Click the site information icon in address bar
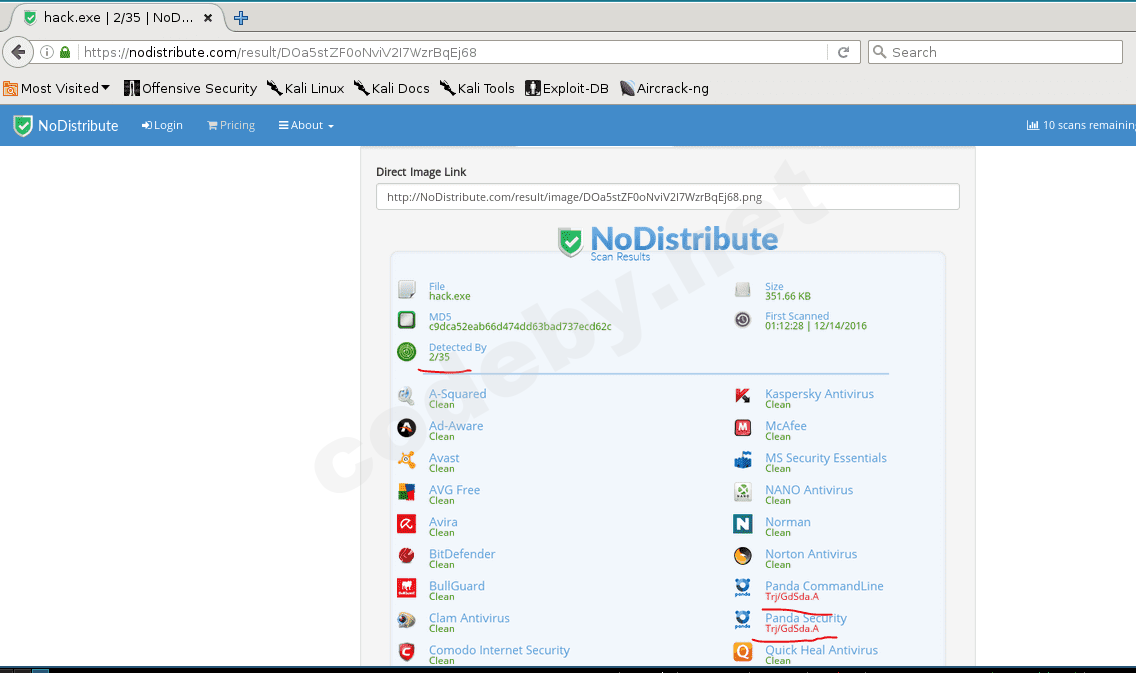This screenshot has width=1136, height=673. point(47,52)
